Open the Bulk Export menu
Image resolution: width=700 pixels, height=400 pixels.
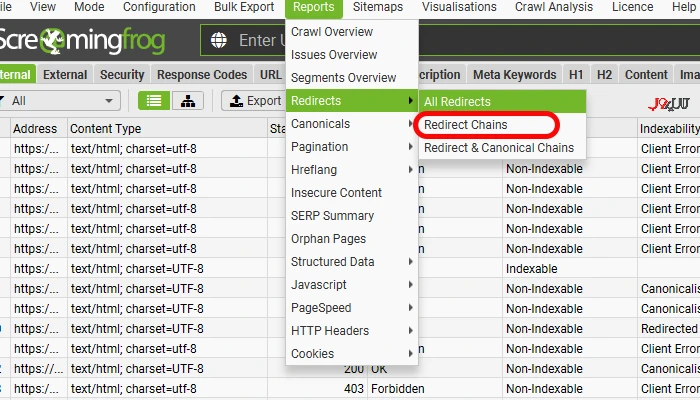point(244,7)
